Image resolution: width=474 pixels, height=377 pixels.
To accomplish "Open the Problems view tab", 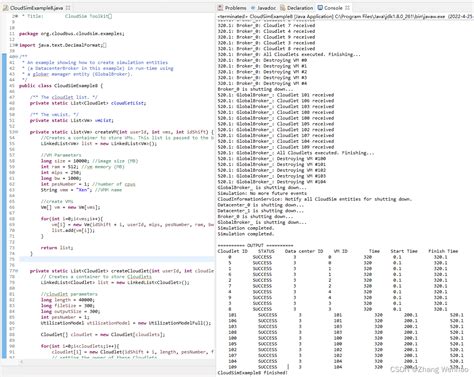I will [232, 8].
